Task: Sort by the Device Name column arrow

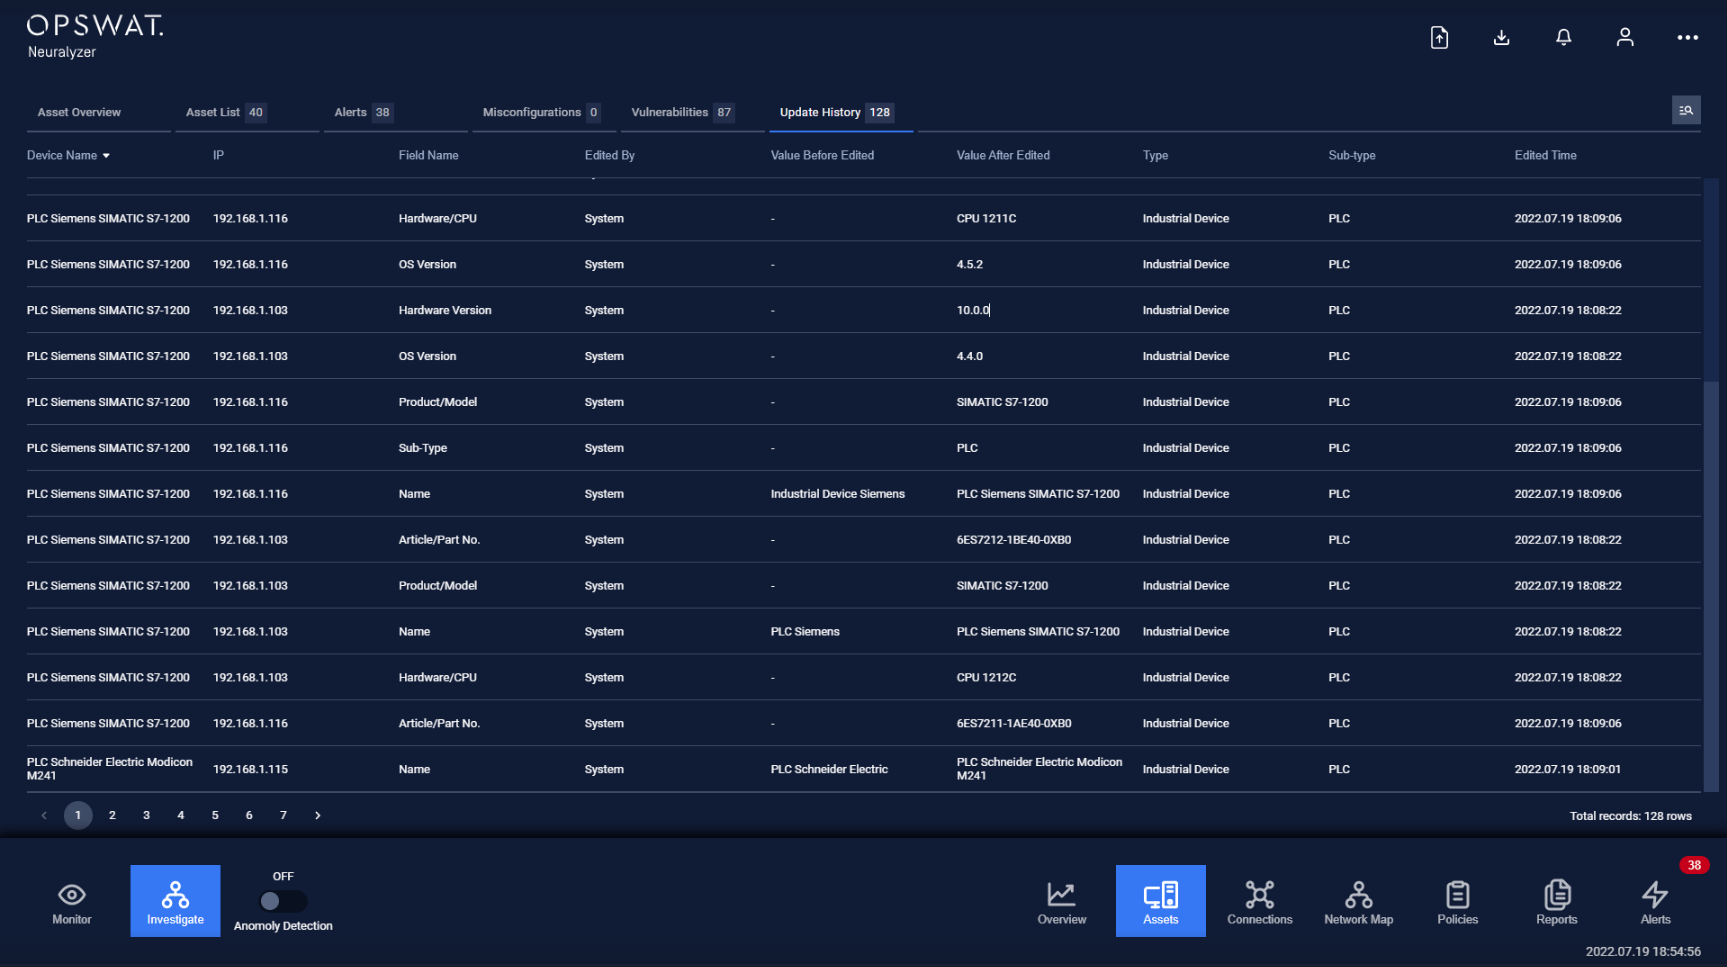Action: (x=106, y=156)
